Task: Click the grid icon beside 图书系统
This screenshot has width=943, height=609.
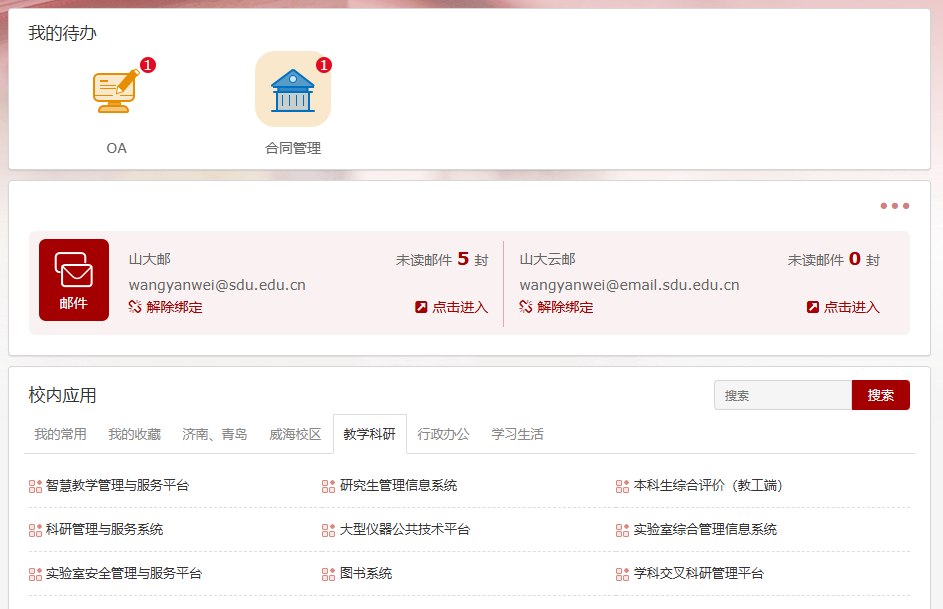Action: point(328,574)
